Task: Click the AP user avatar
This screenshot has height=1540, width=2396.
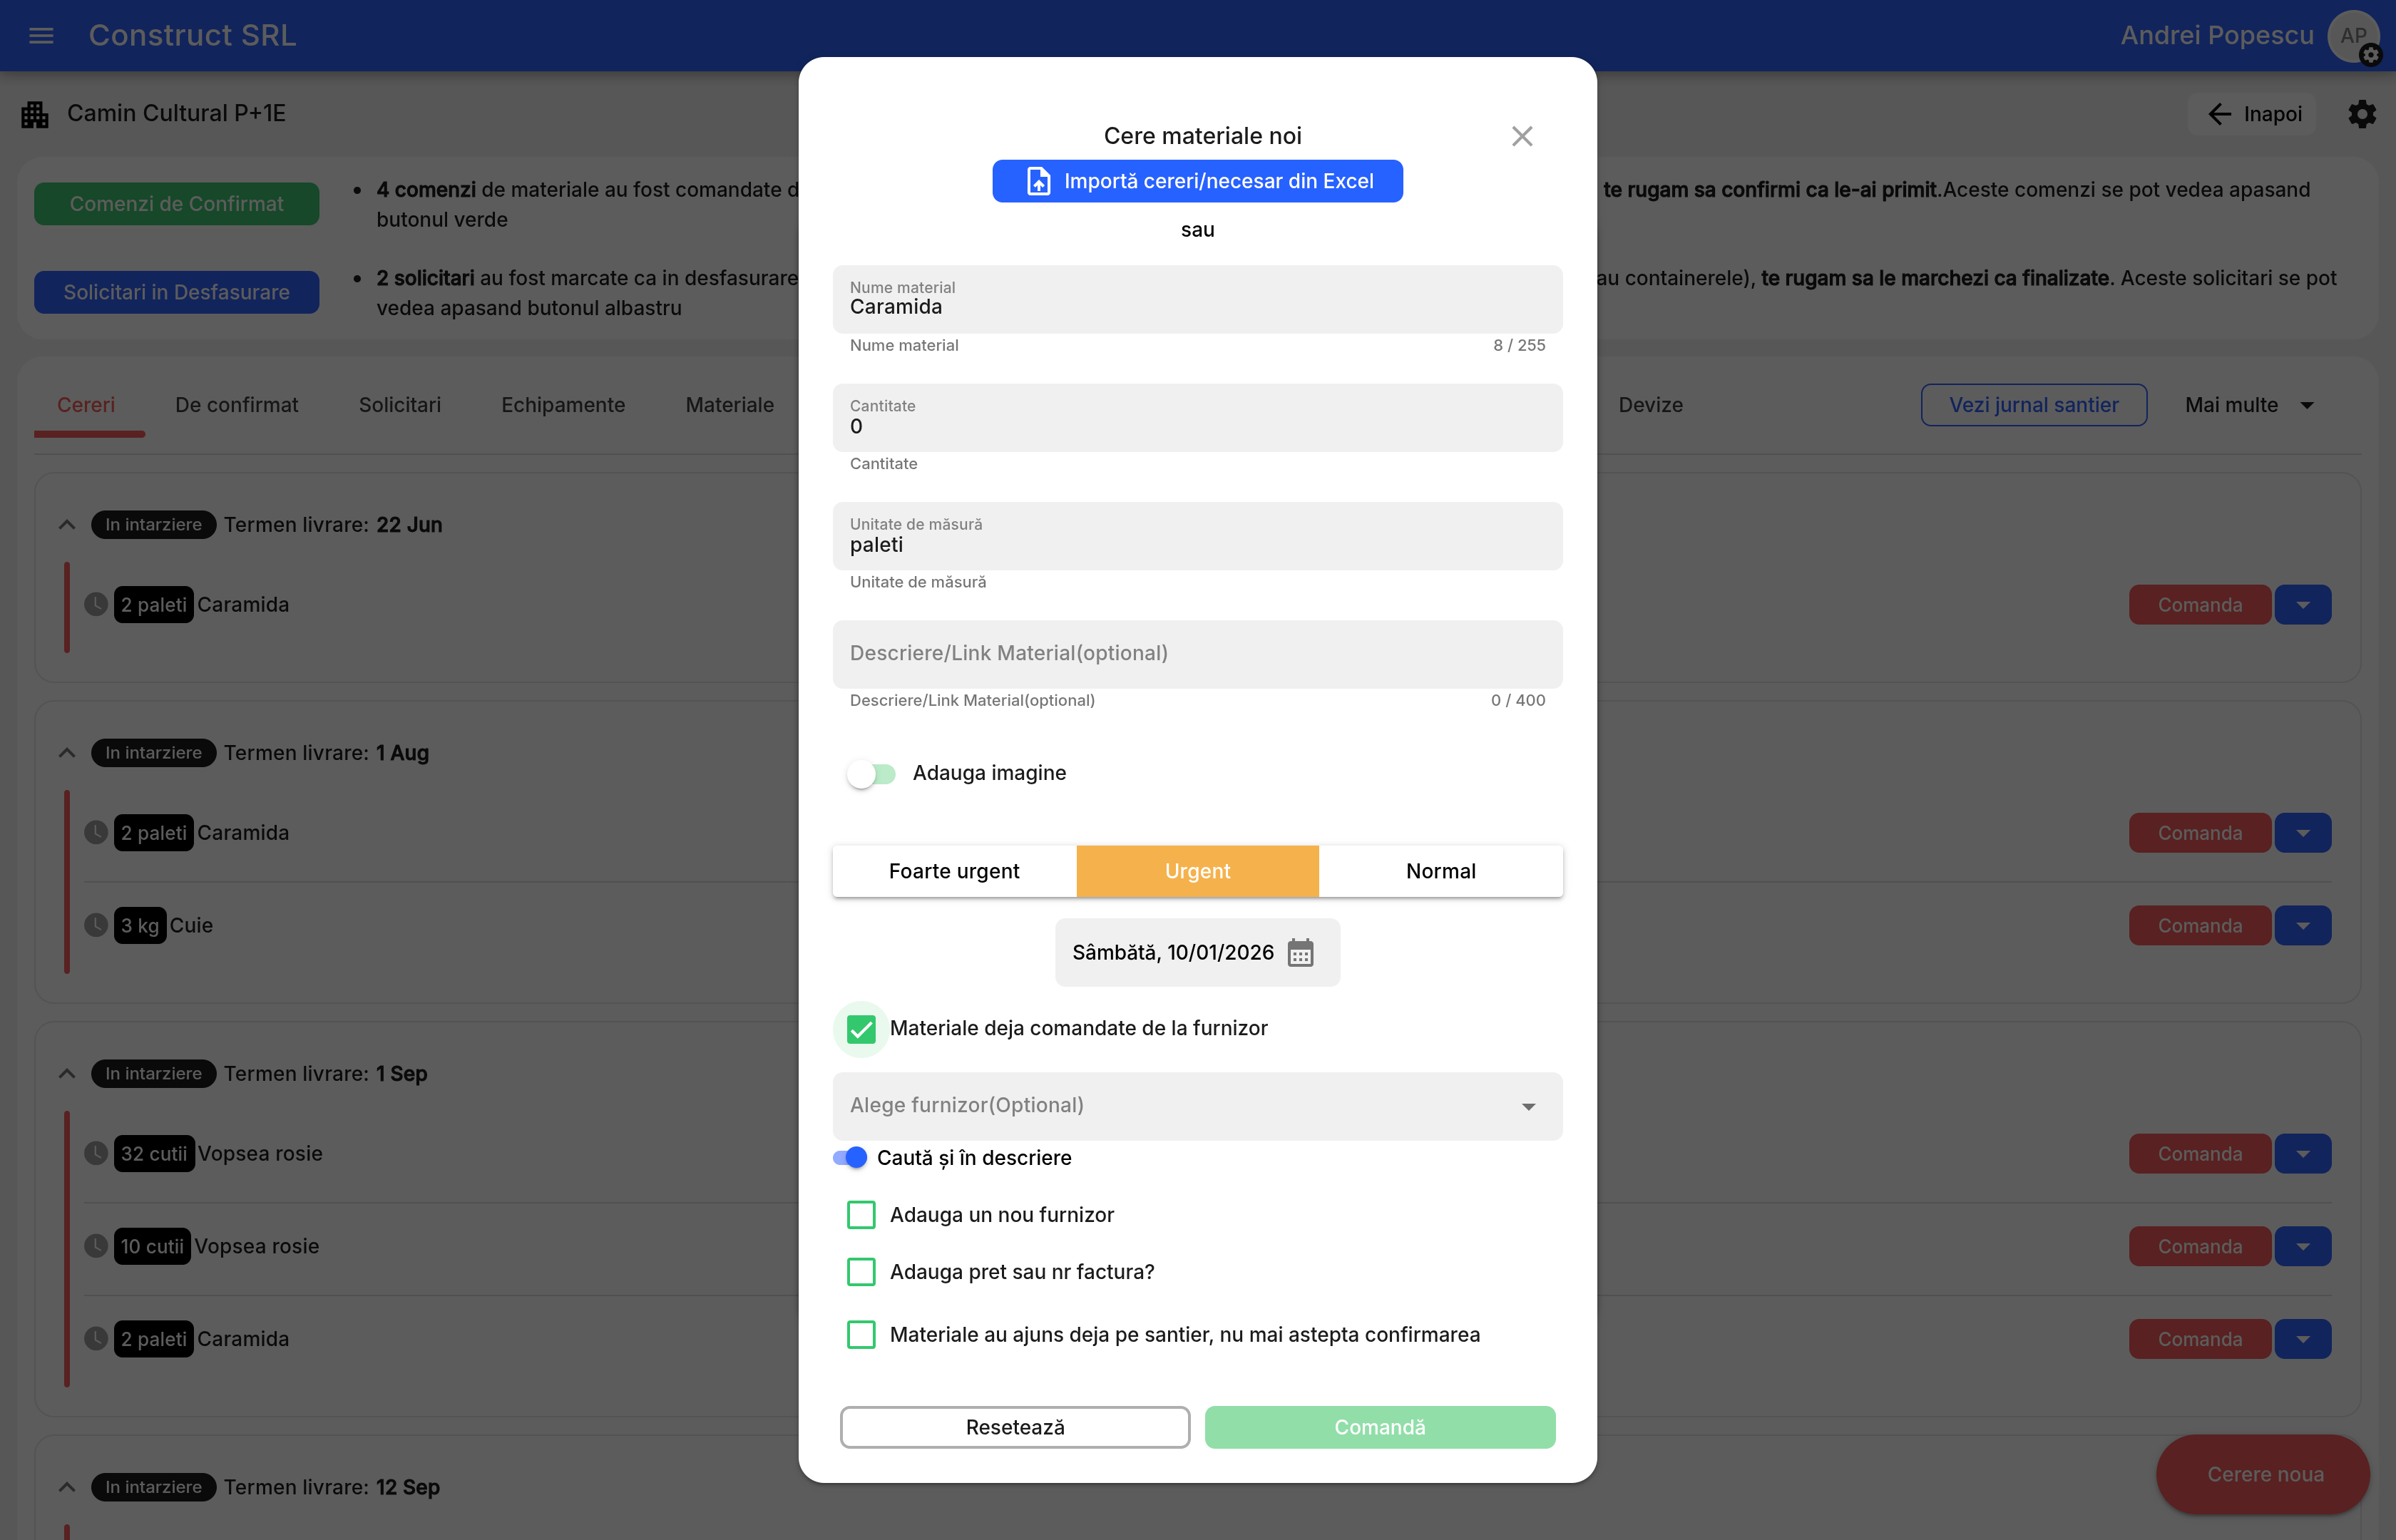Action: pos(2352,36)
